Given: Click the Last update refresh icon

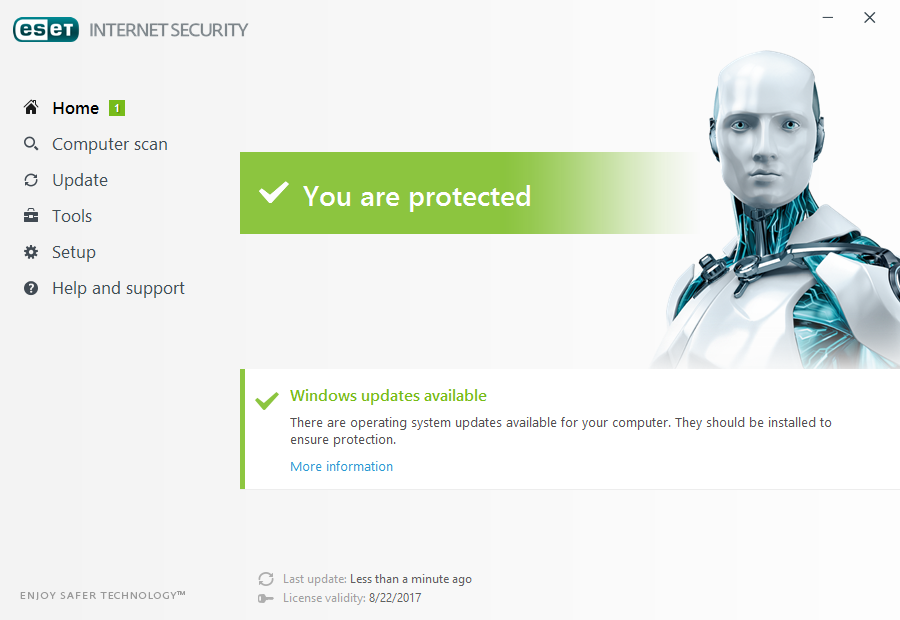Looking at the screenshot, I should tap(266, 579).
